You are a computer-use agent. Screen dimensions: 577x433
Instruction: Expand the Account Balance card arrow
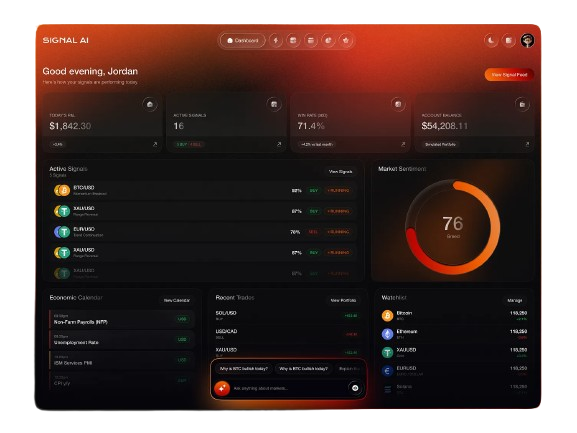point(527,144)
